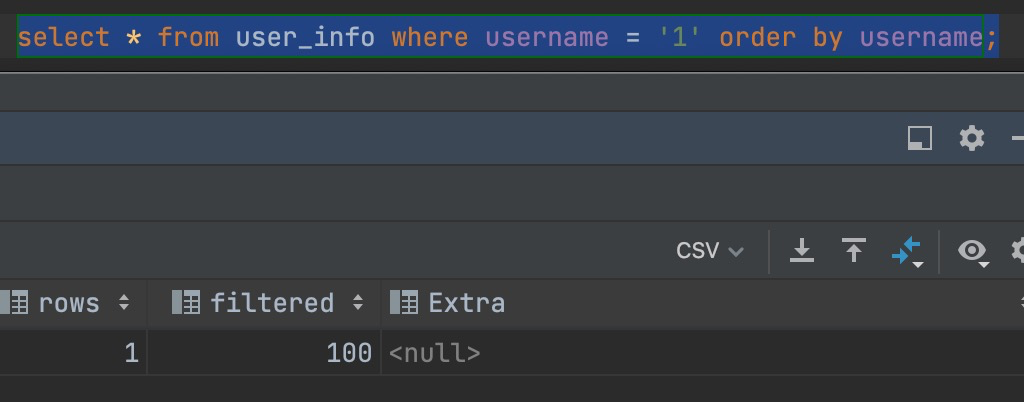Click the column icon next to filtered
The height and width of the screenshot is (402, 1024).
pyautogui.click(x=186, y=303)
